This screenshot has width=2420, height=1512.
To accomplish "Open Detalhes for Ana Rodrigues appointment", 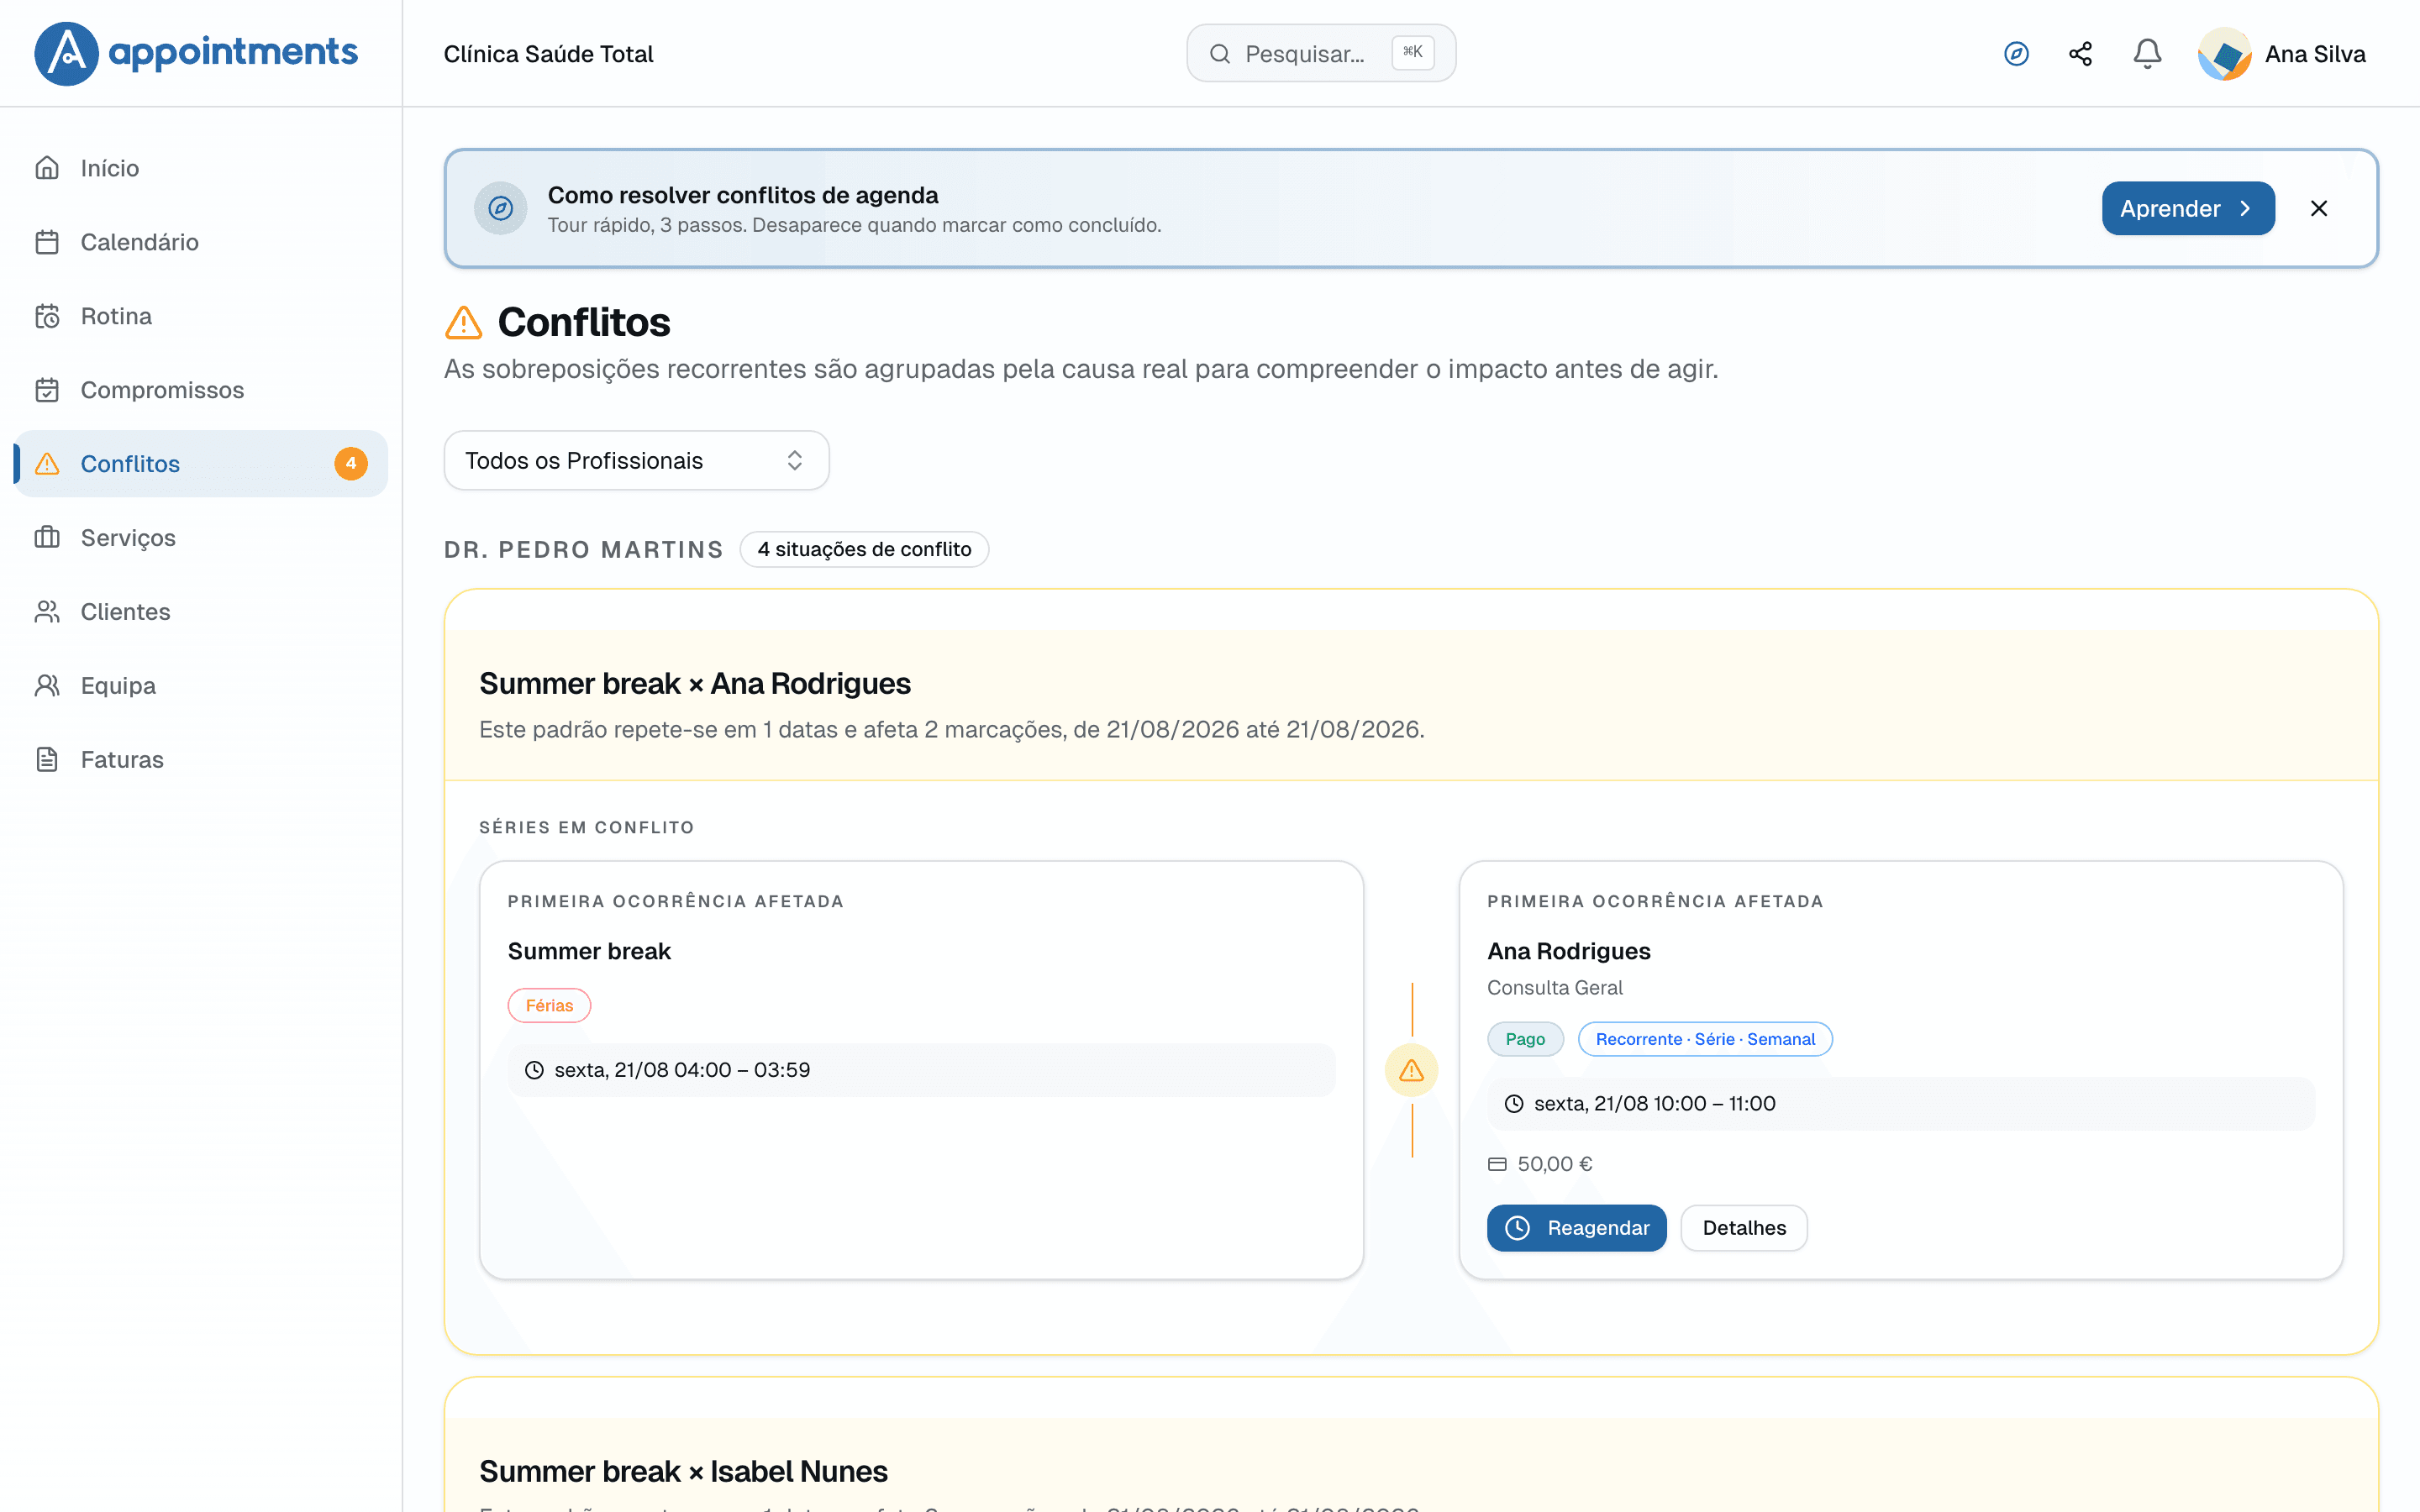I will click(1744, 1228).
